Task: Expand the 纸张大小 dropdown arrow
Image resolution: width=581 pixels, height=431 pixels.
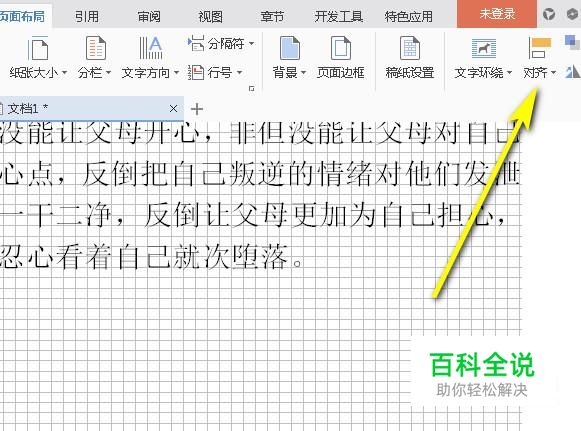Action: point(64,73)
